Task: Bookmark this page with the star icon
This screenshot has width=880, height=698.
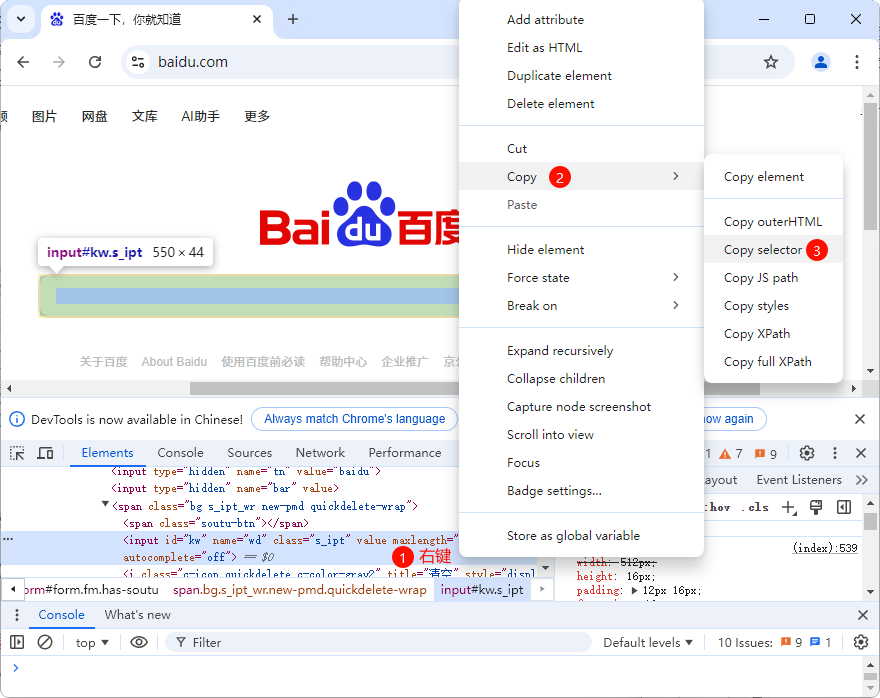Action: pyautogui.click(x=771, y=62)
